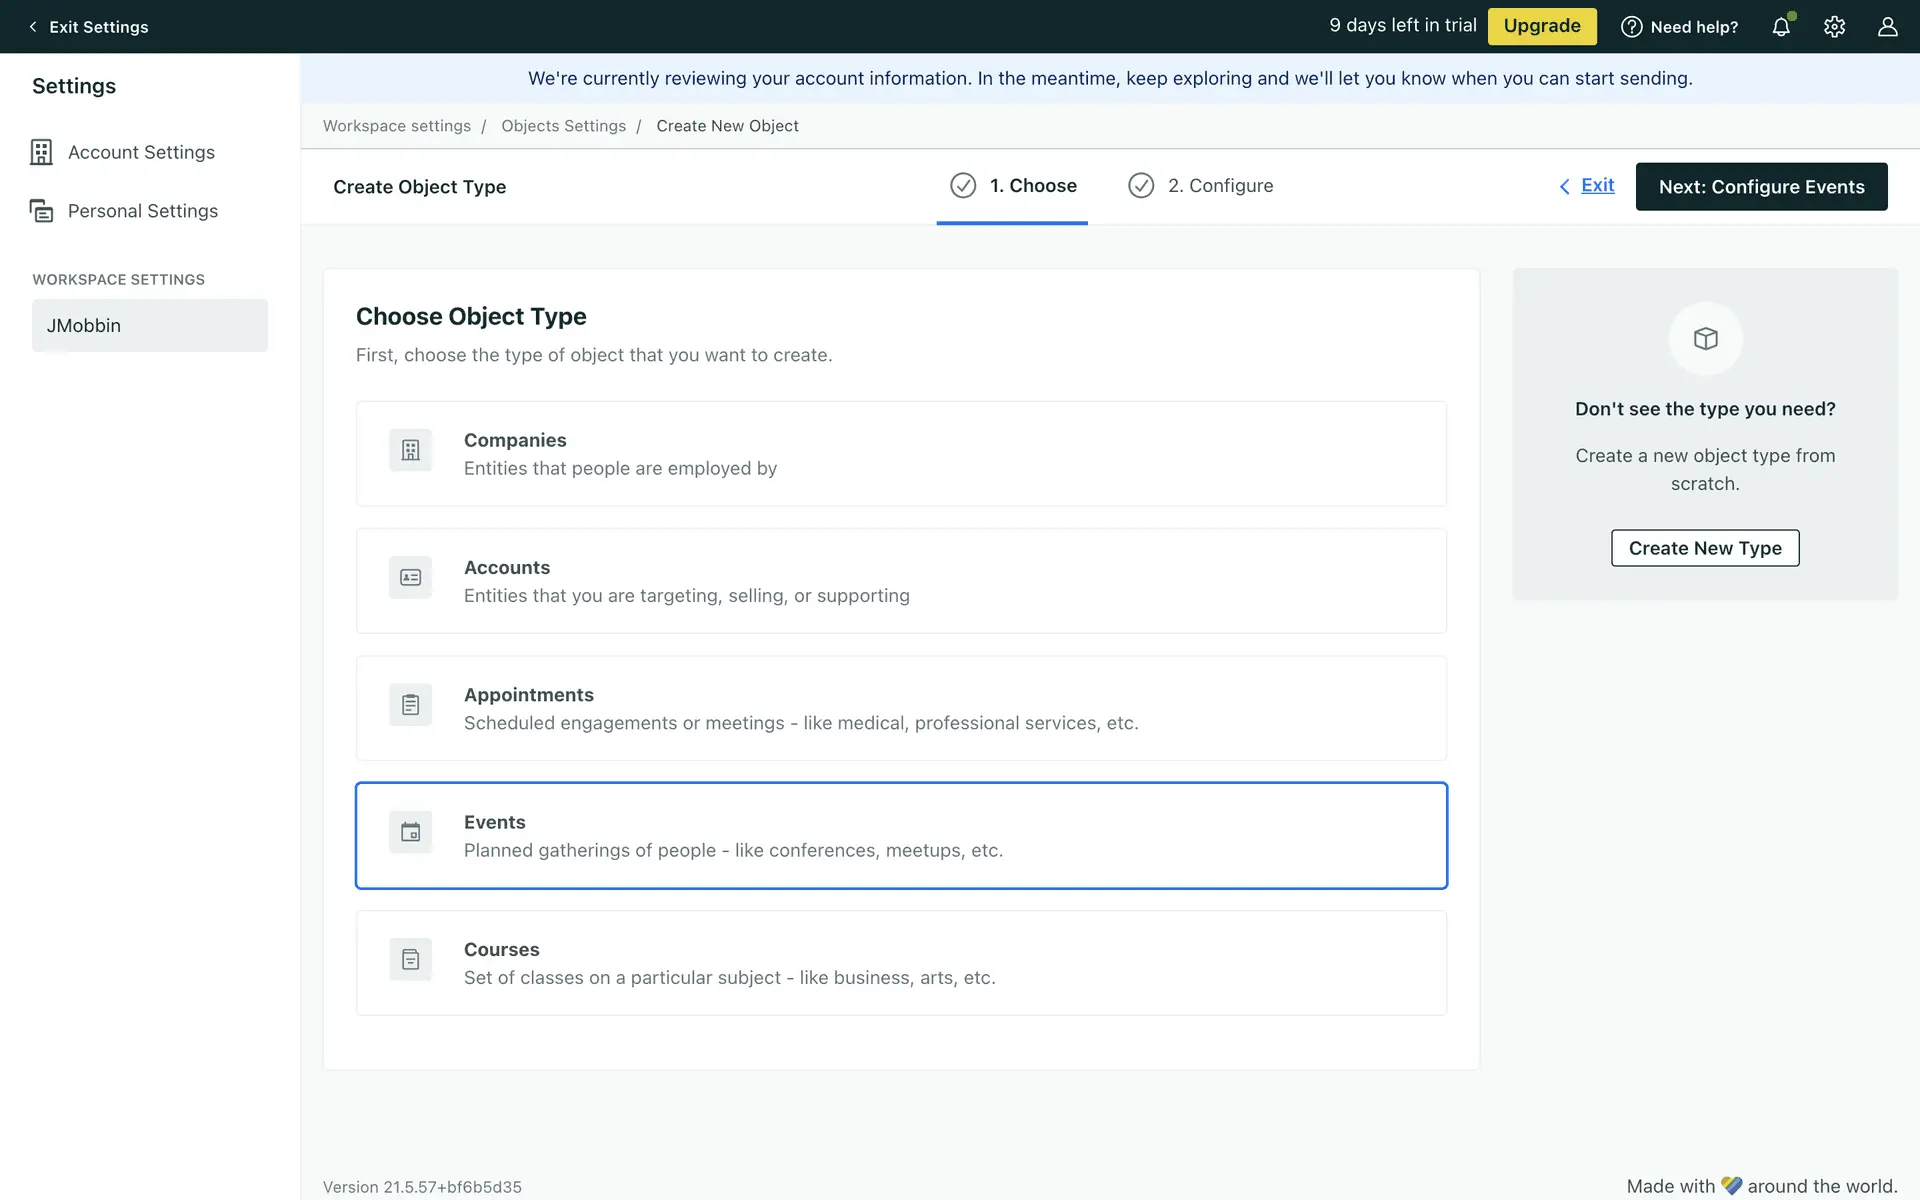Click the cube icon above the Create New Type prompt
The image size is (1920, 1200).
pos(1705,339)
